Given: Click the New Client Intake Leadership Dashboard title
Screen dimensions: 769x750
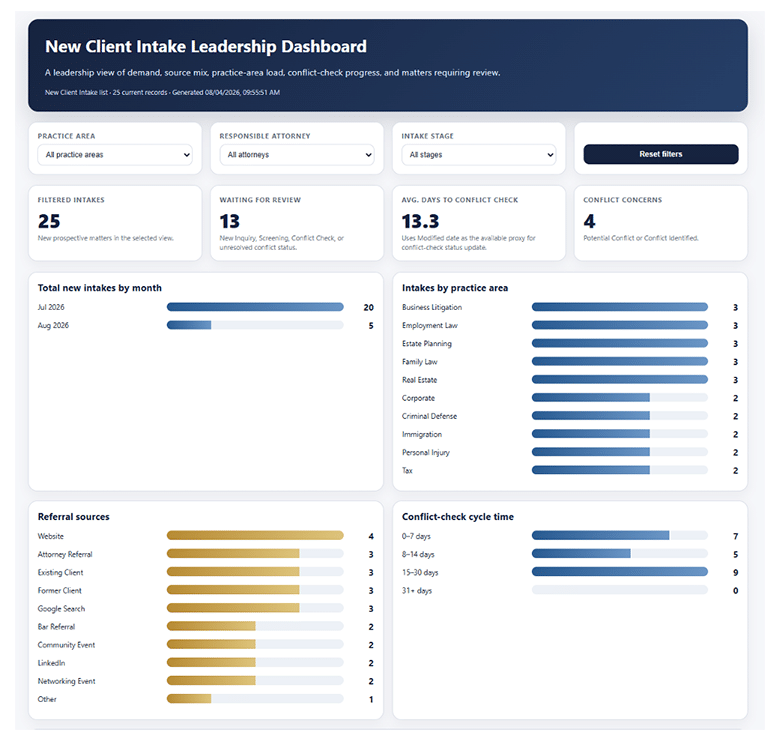Looking at the screenshot, I should [x=205, y=47].
